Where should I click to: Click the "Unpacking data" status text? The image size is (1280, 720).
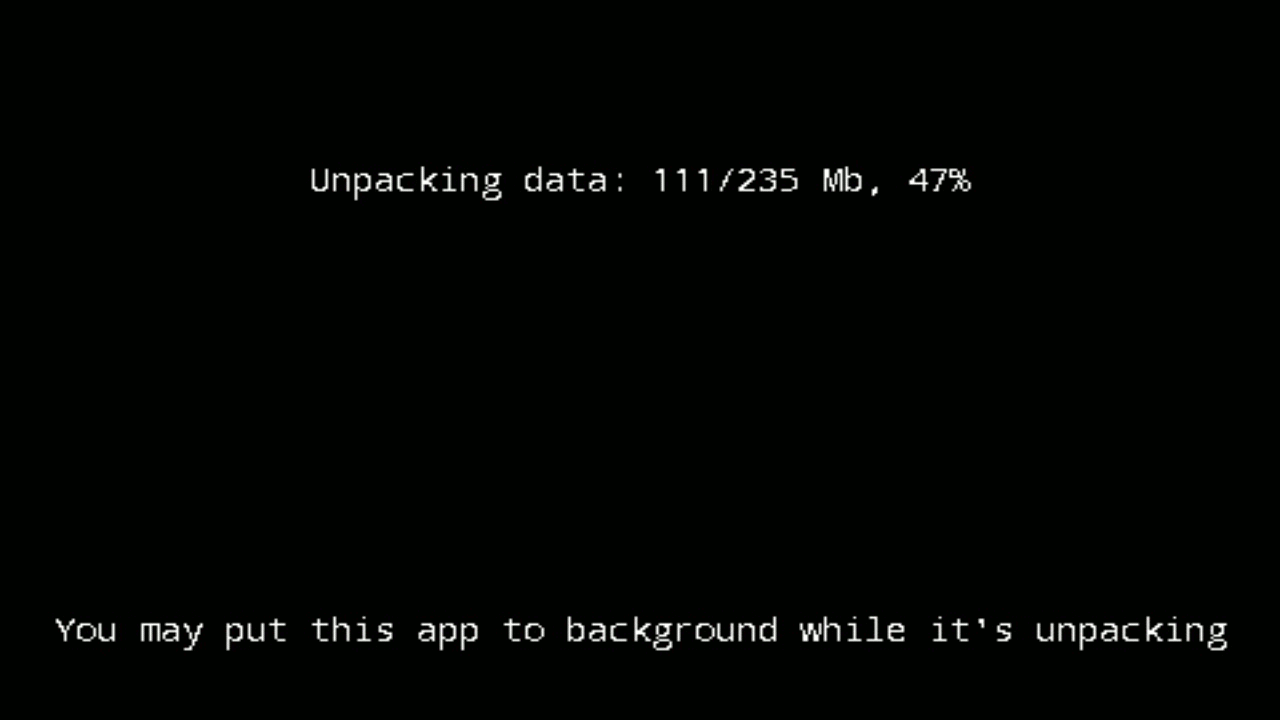click(x=640, y=182)
